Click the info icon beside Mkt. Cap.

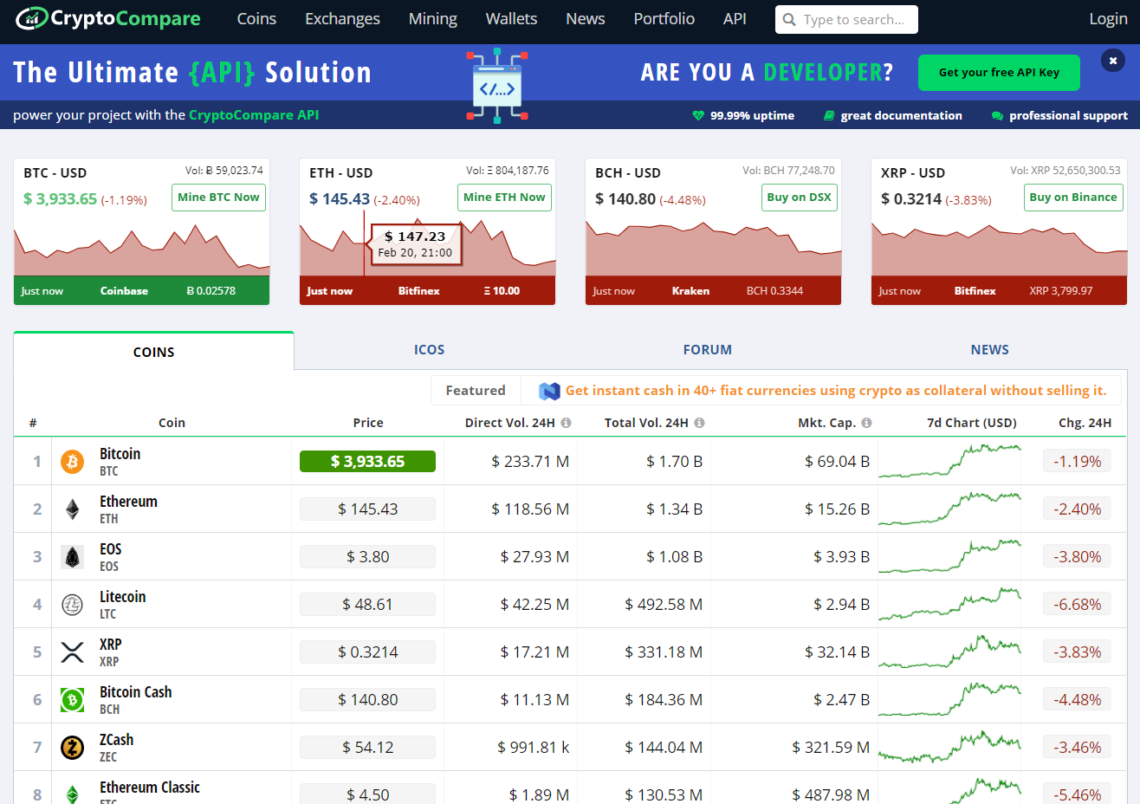click(866, 423)
